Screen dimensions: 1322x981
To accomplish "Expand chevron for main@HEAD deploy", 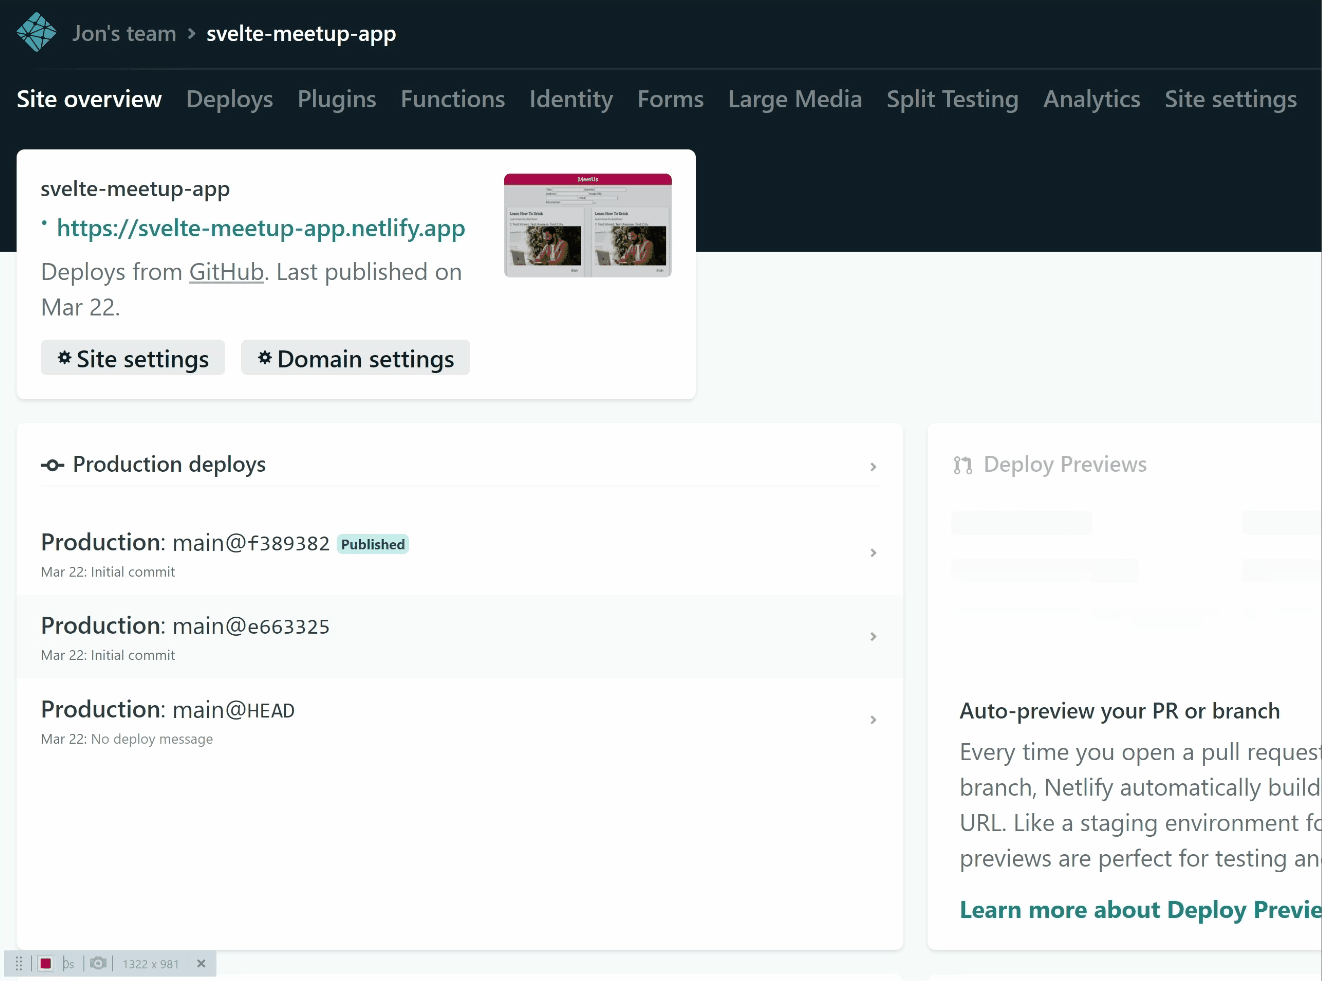I will click(x=873, y=720).
